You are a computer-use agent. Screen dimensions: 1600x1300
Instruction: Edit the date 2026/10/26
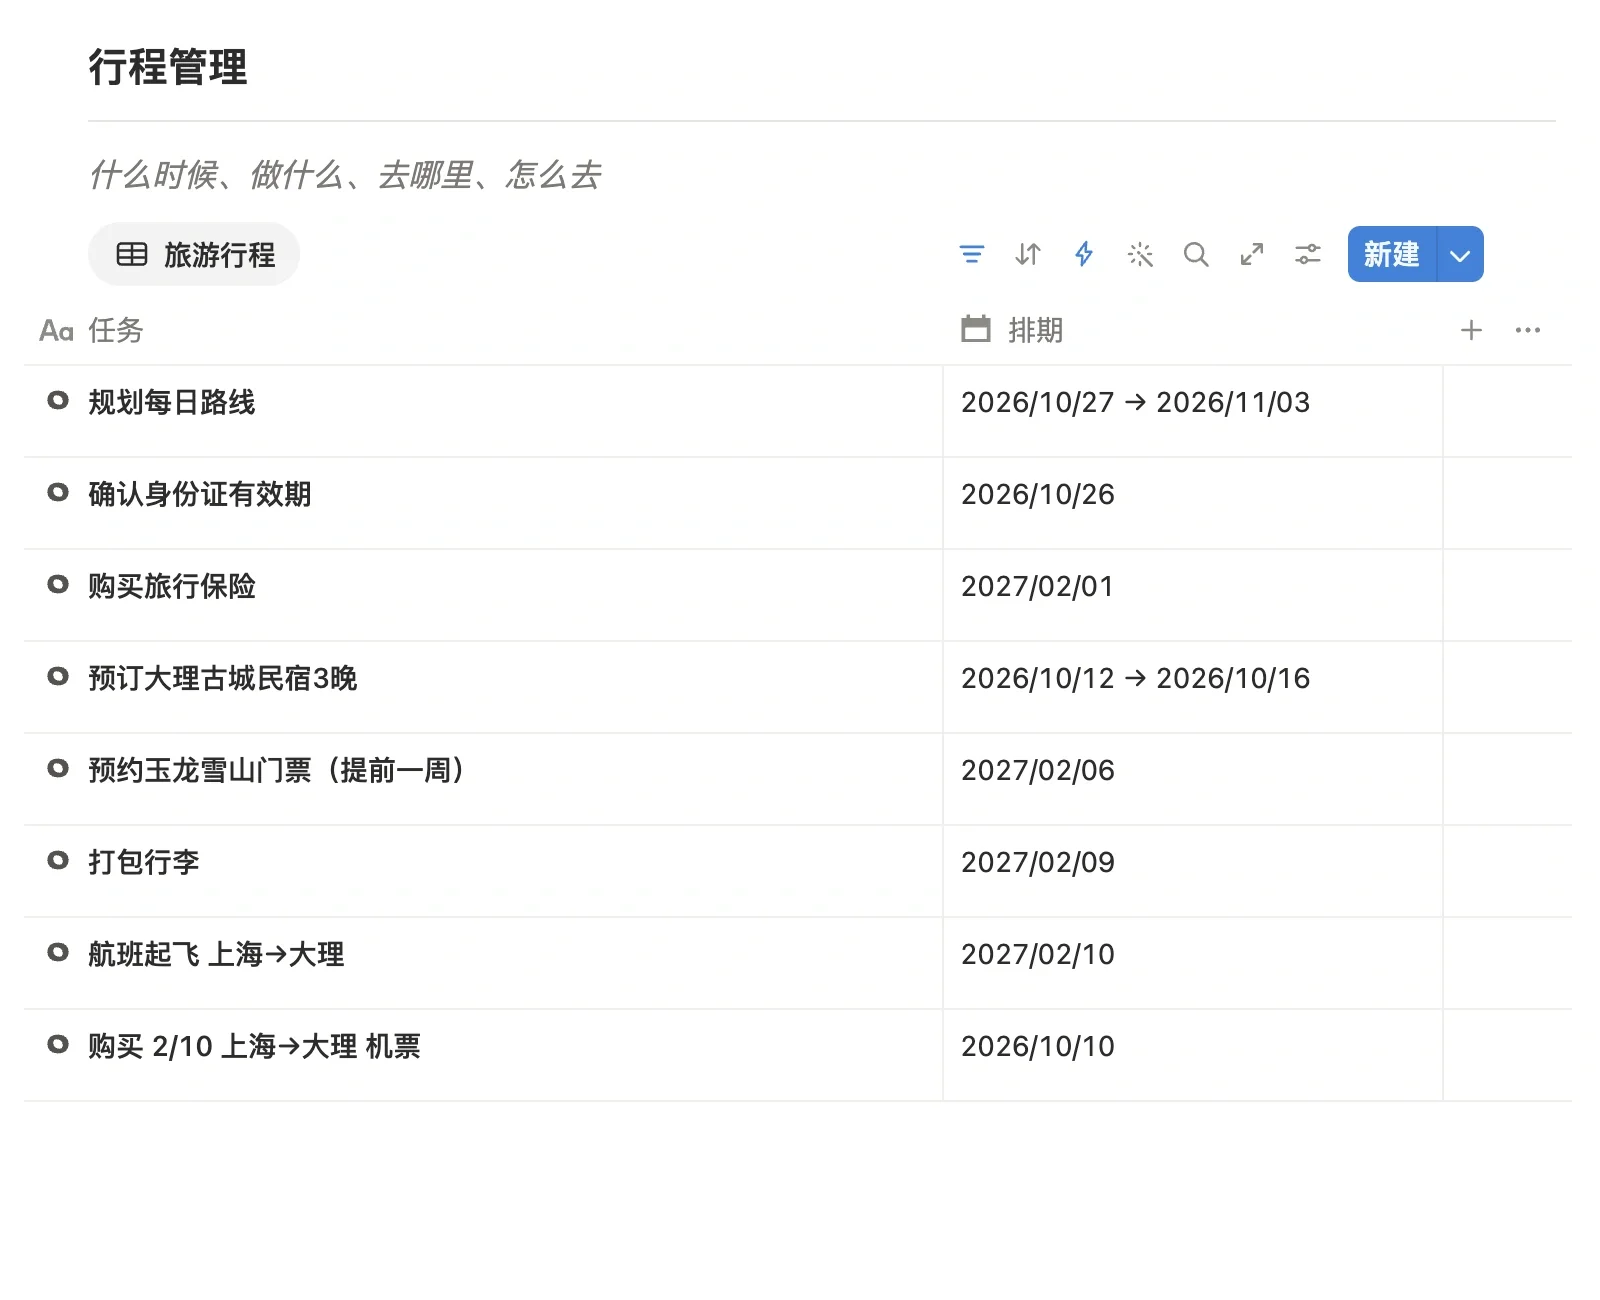coord(1037,494)
